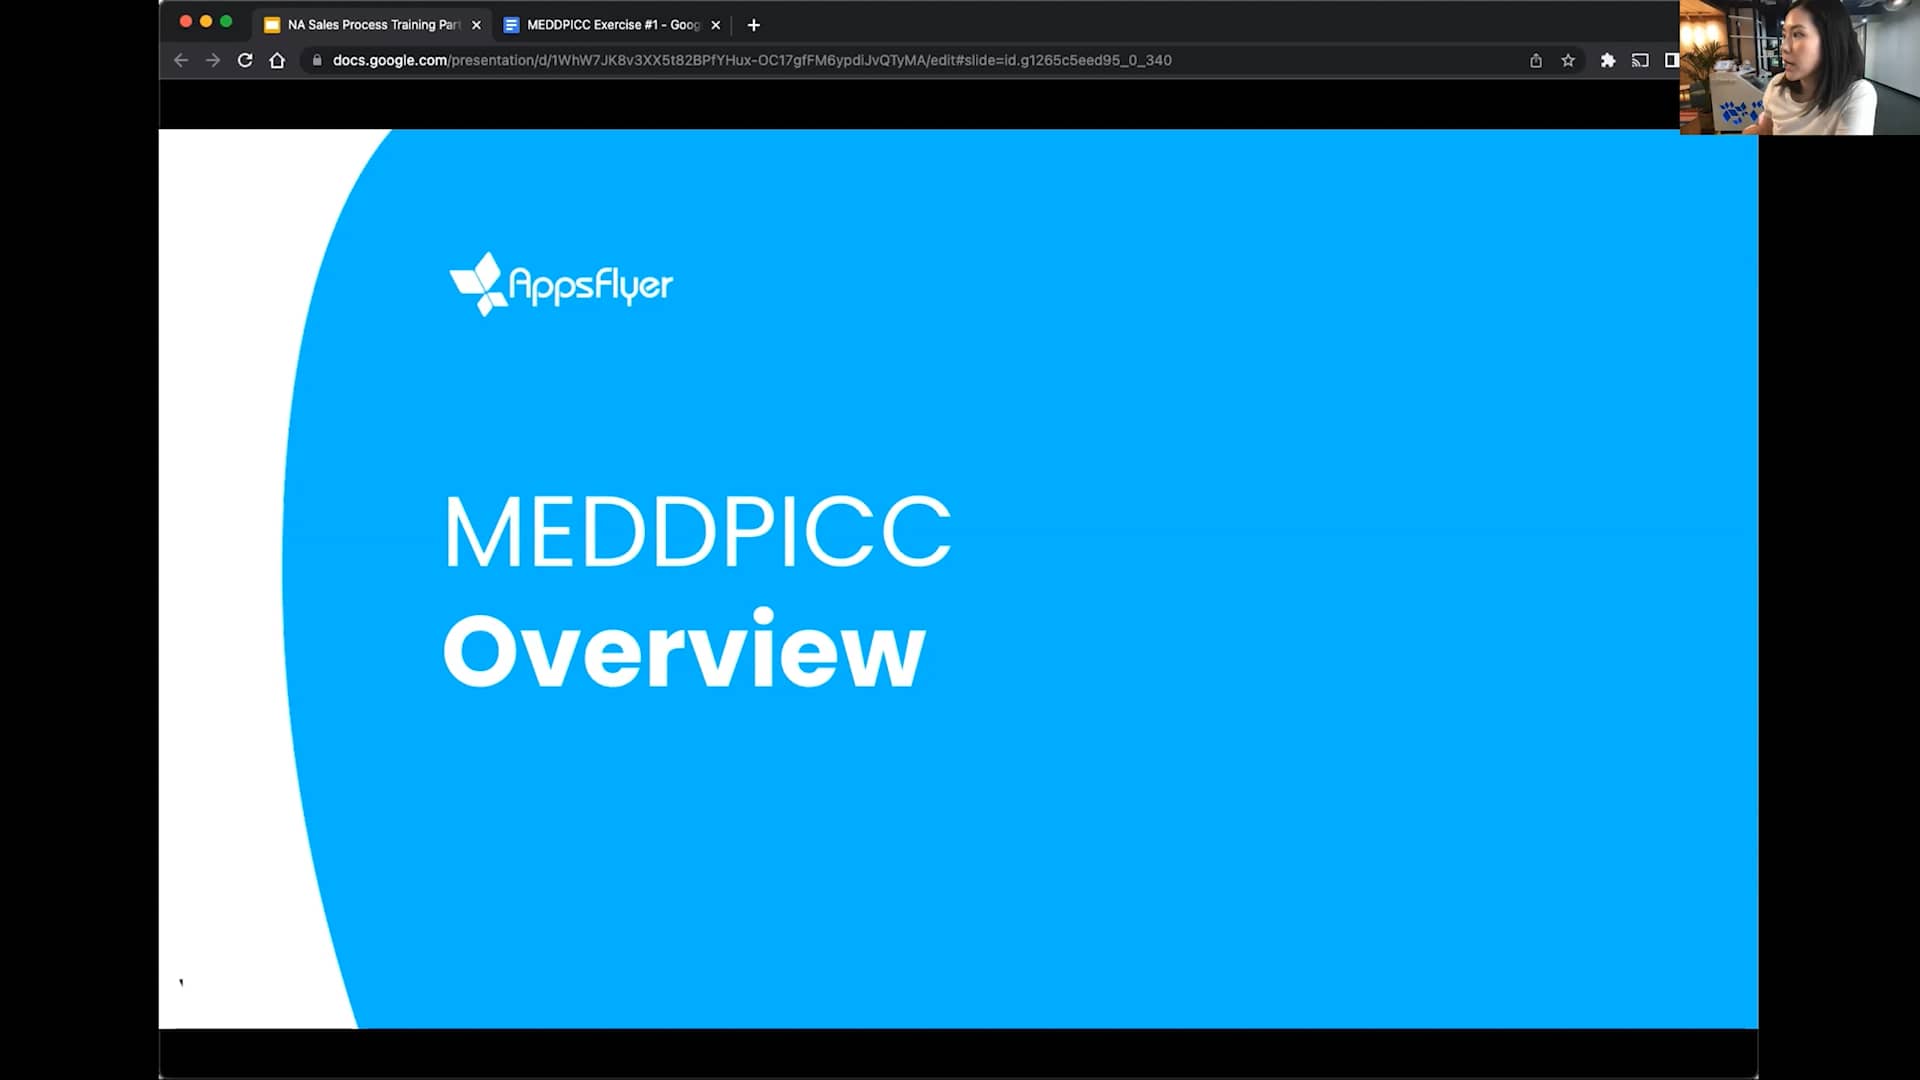Navigate forward using the forward arrow
Viewport: 1920px width, 1080px height.
click(x=213, y=60)
